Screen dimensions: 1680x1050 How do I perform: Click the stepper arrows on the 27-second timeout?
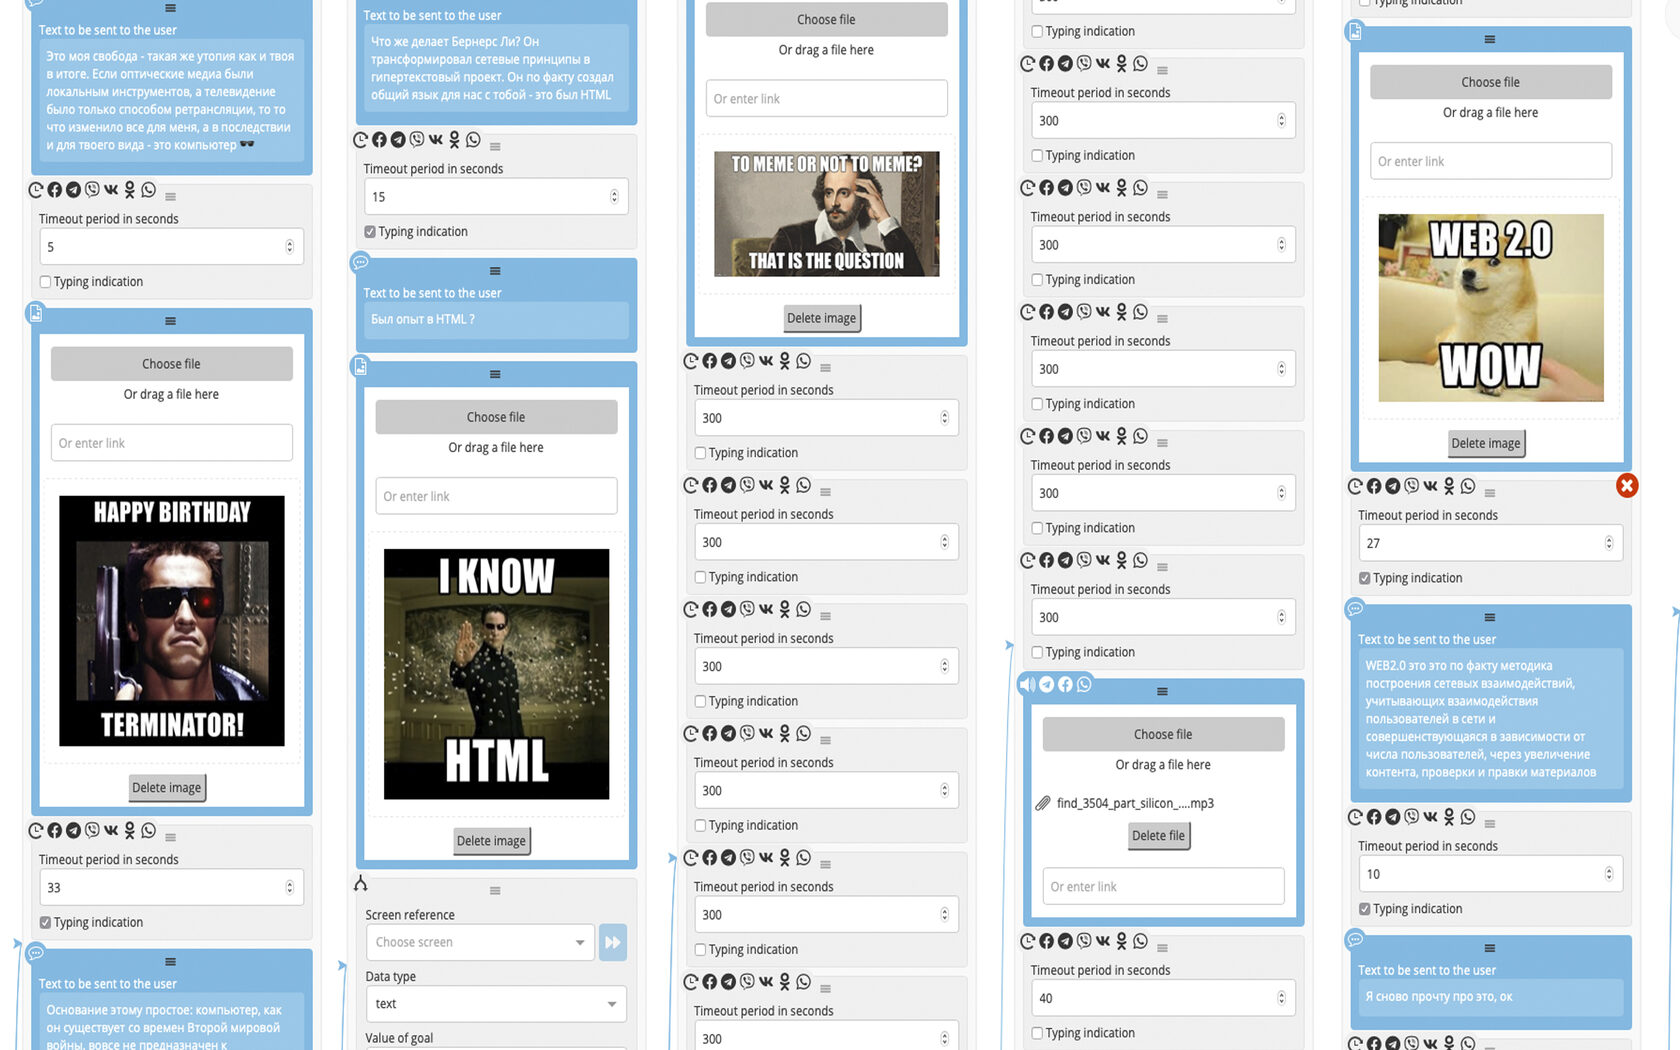point(1608,543)
